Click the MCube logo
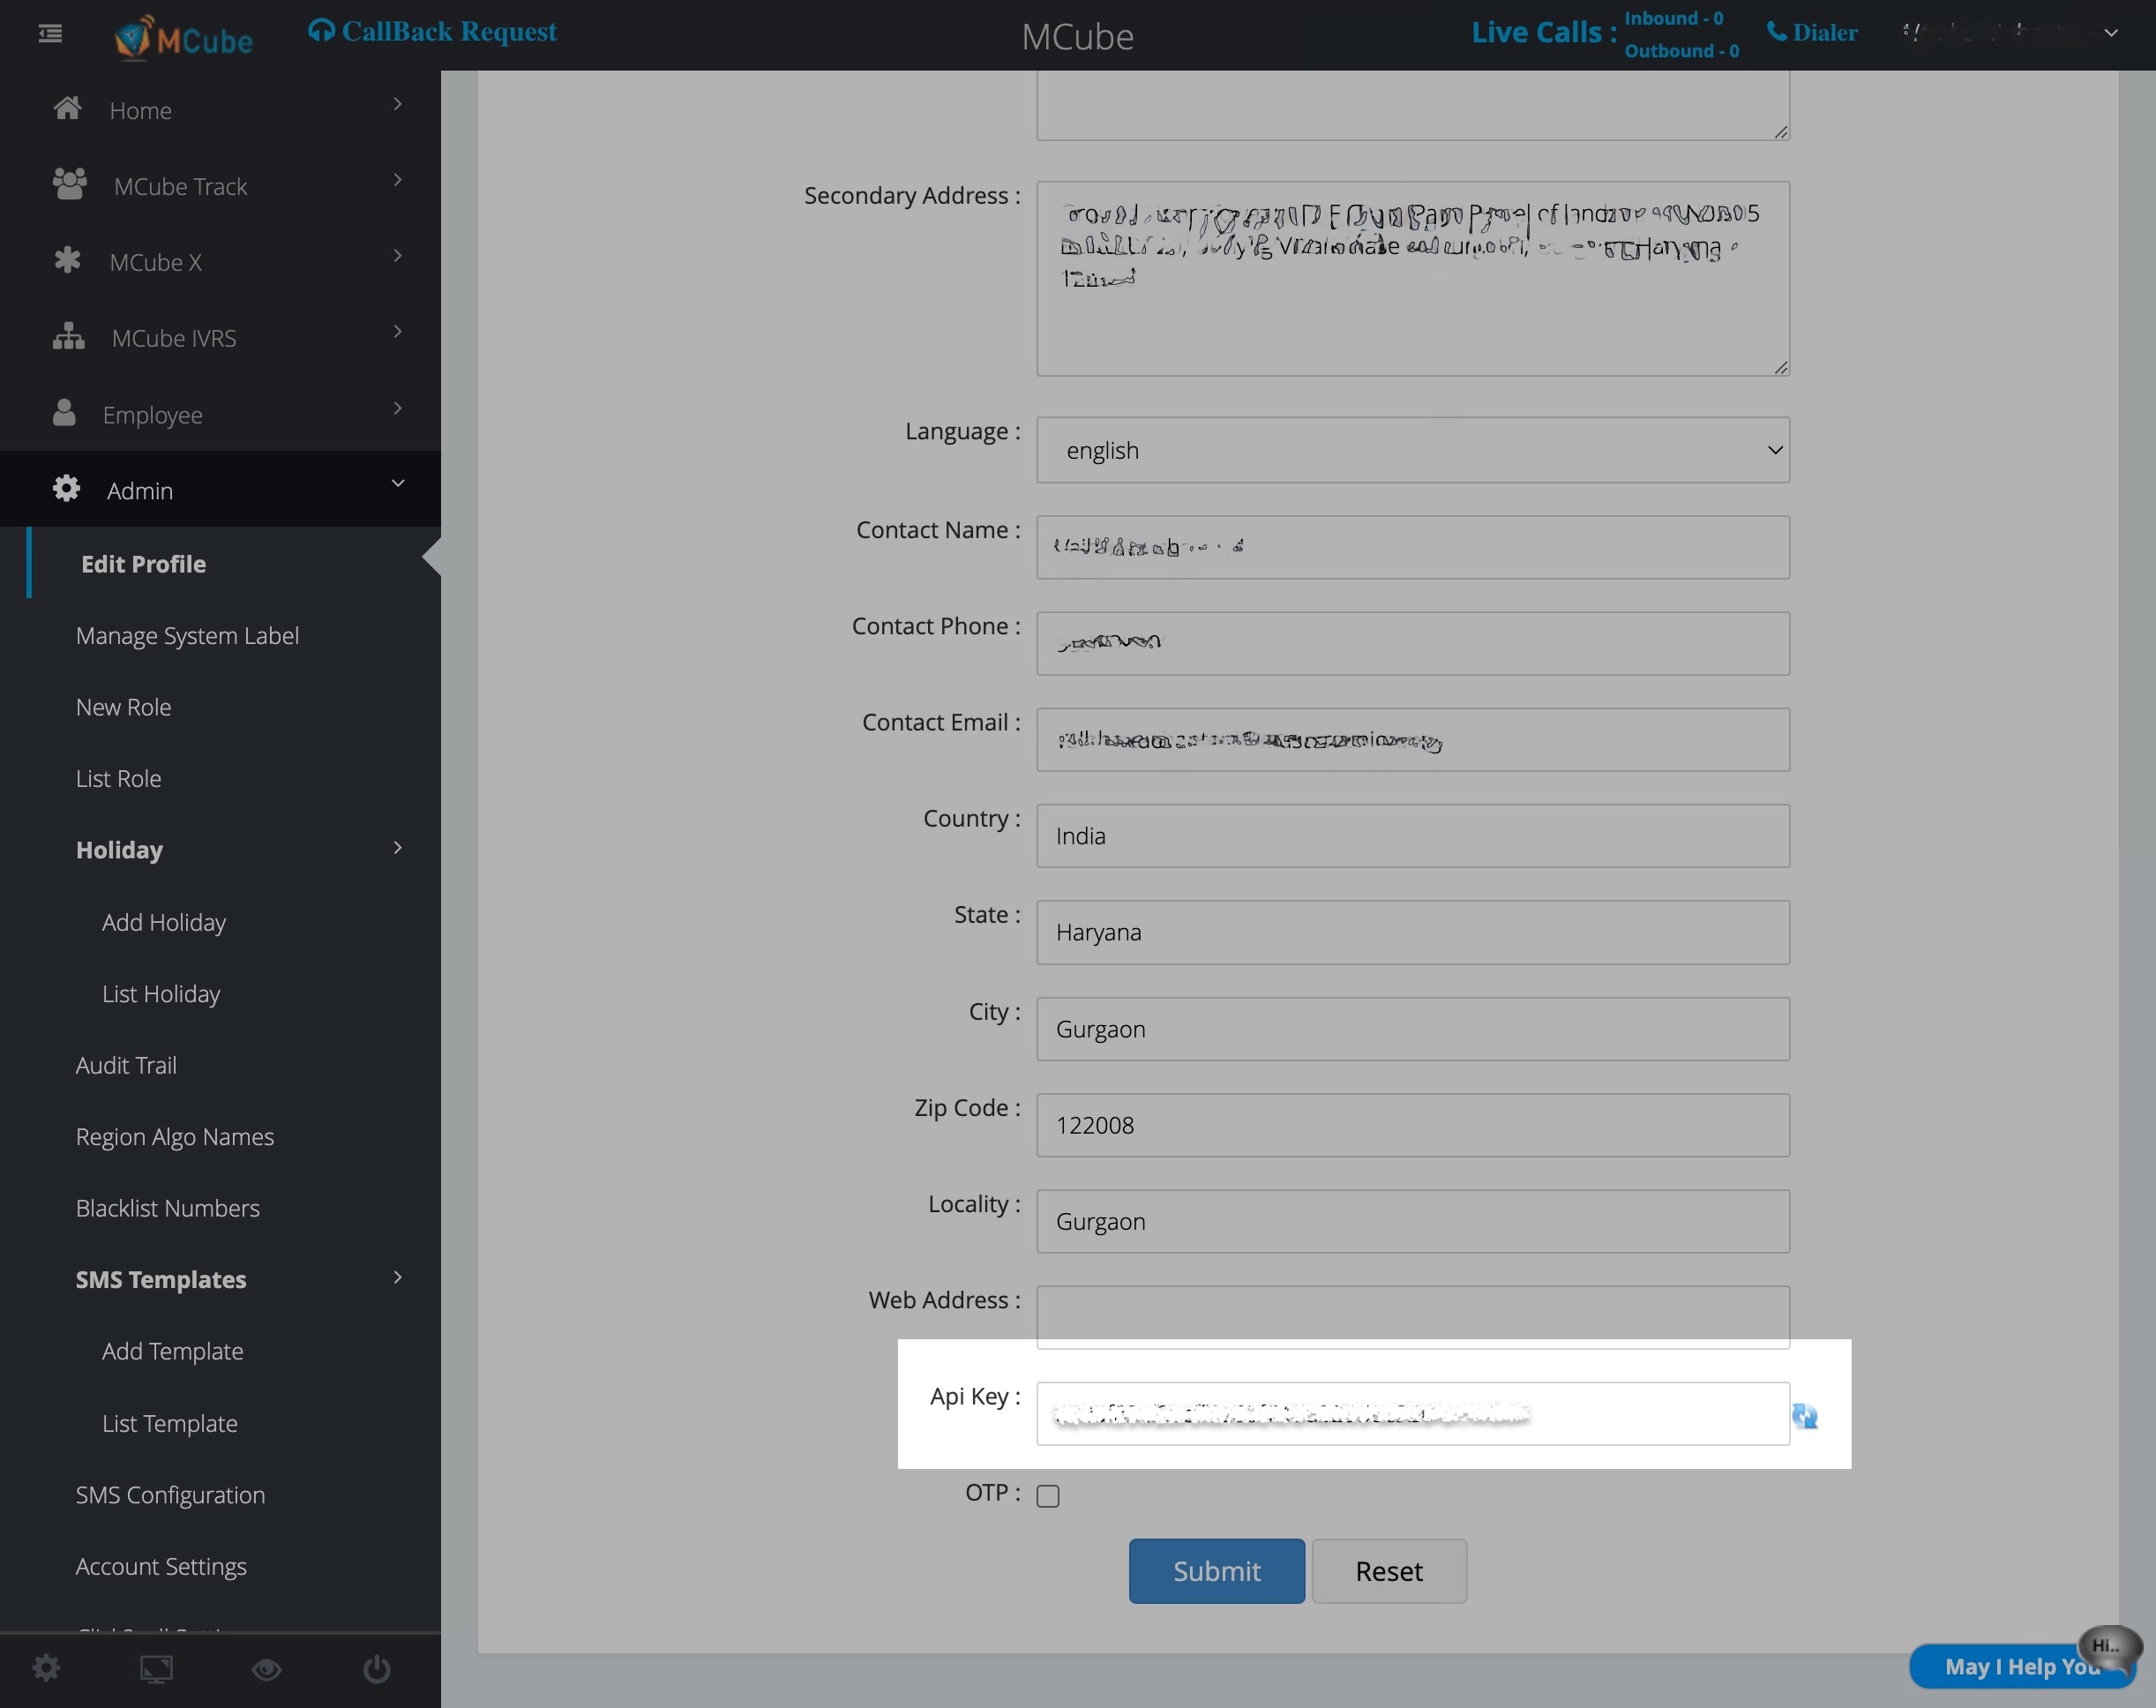 (183, 38)
